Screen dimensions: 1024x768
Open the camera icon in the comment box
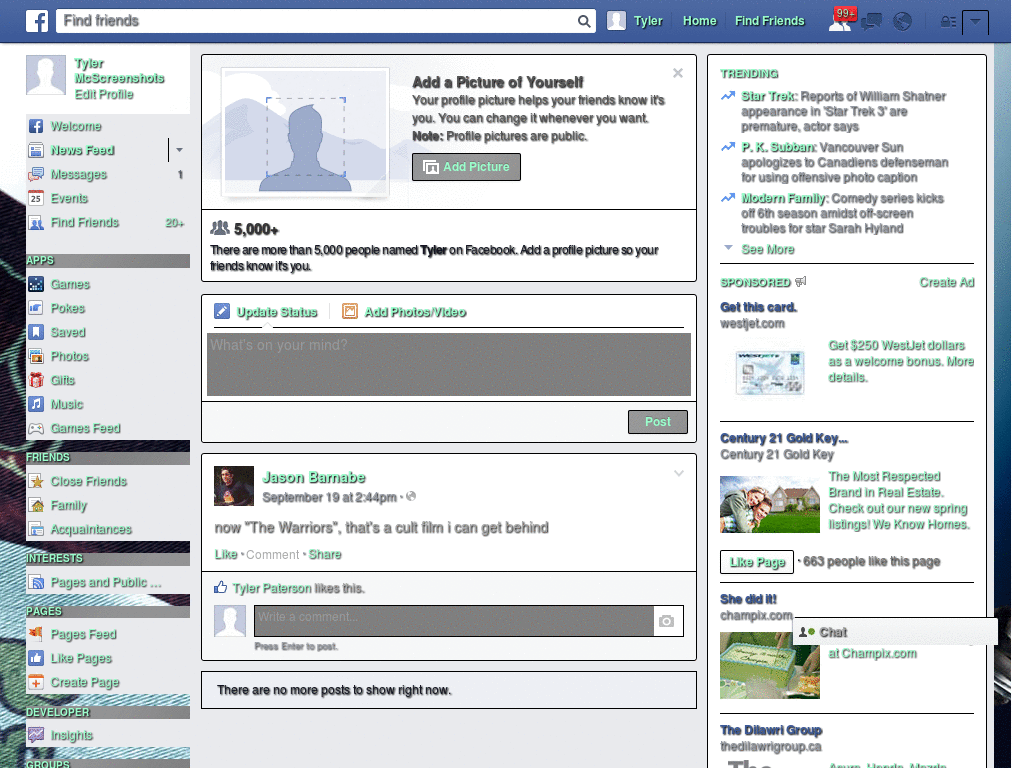[668, 621]
